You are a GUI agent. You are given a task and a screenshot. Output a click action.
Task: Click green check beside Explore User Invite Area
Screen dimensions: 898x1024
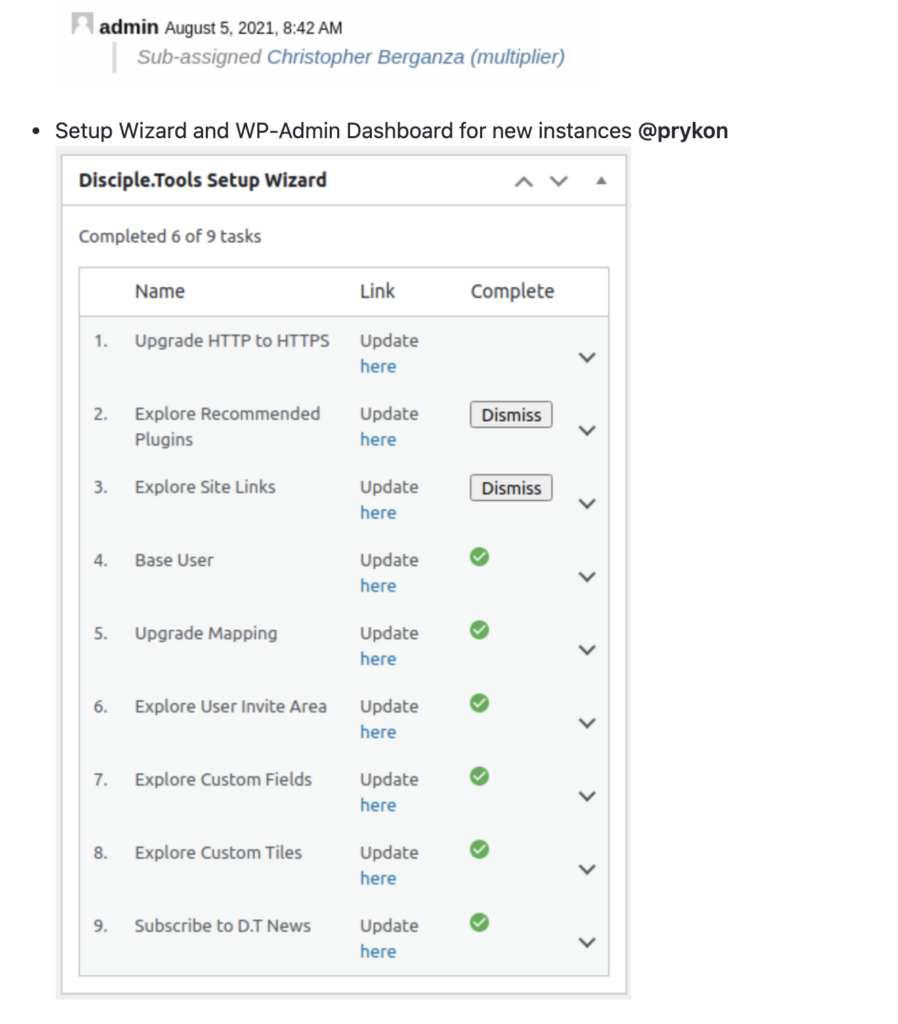pos(479,703)
